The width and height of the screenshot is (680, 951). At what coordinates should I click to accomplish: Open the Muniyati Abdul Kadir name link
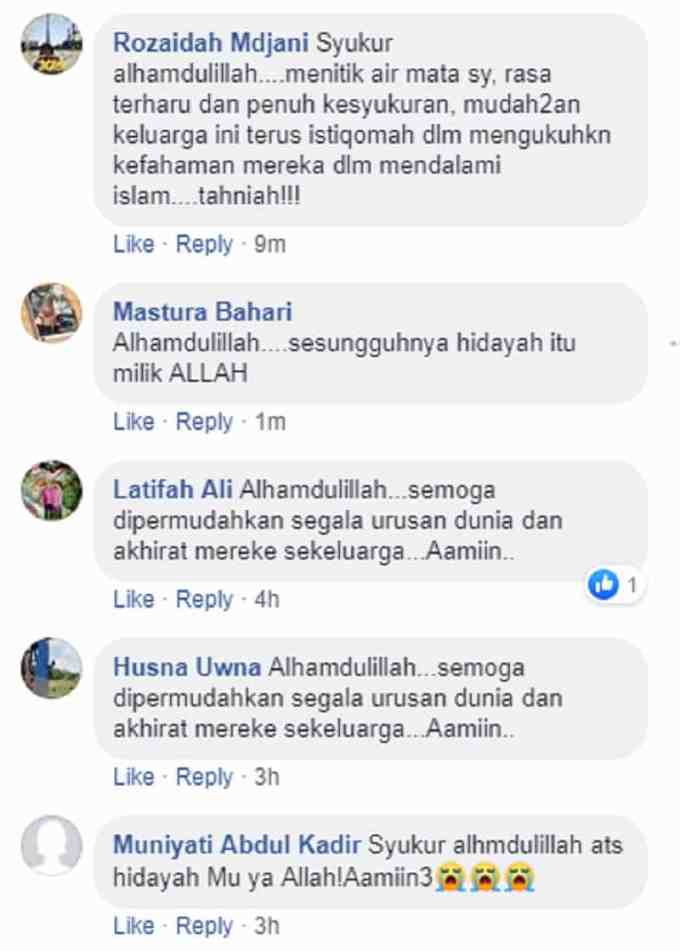pos(237,845)
